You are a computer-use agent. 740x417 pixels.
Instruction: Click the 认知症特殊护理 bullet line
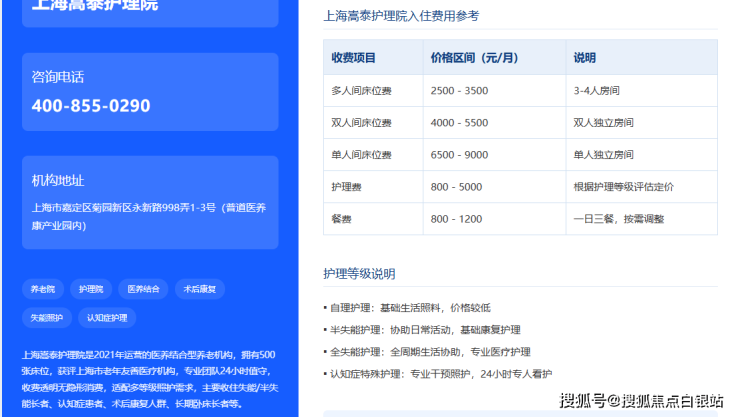pos(438,374)
